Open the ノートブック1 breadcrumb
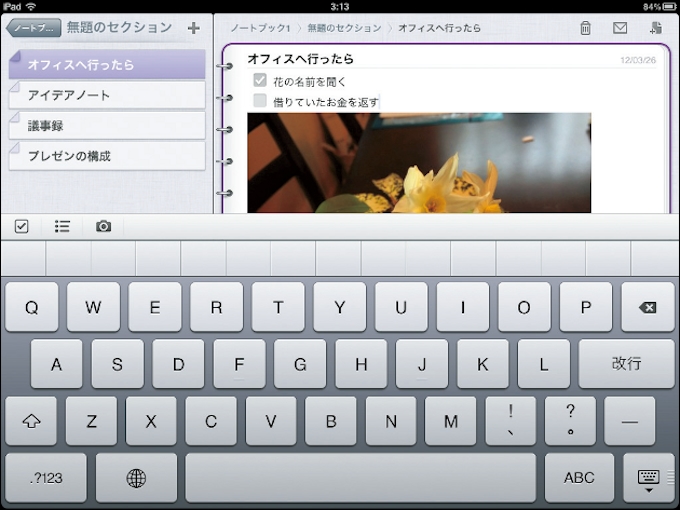Viewport: 680px width, 510px height. coord(260,28)
